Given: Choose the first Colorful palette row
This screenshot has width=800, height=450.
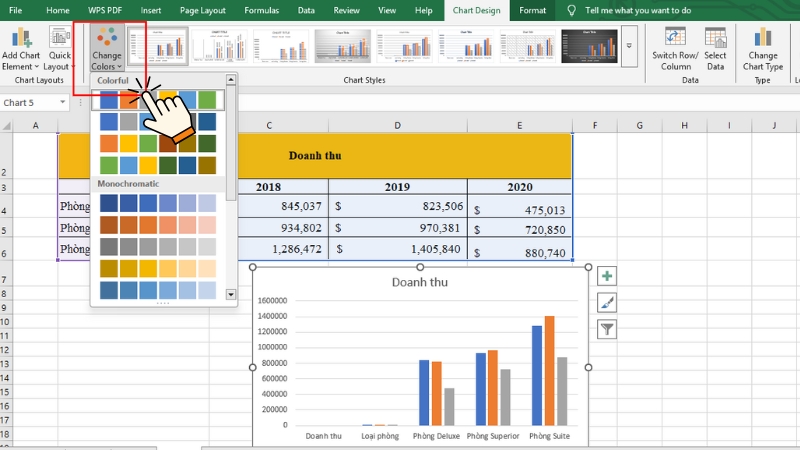Looking at the screenshot, I should [158, 100].
